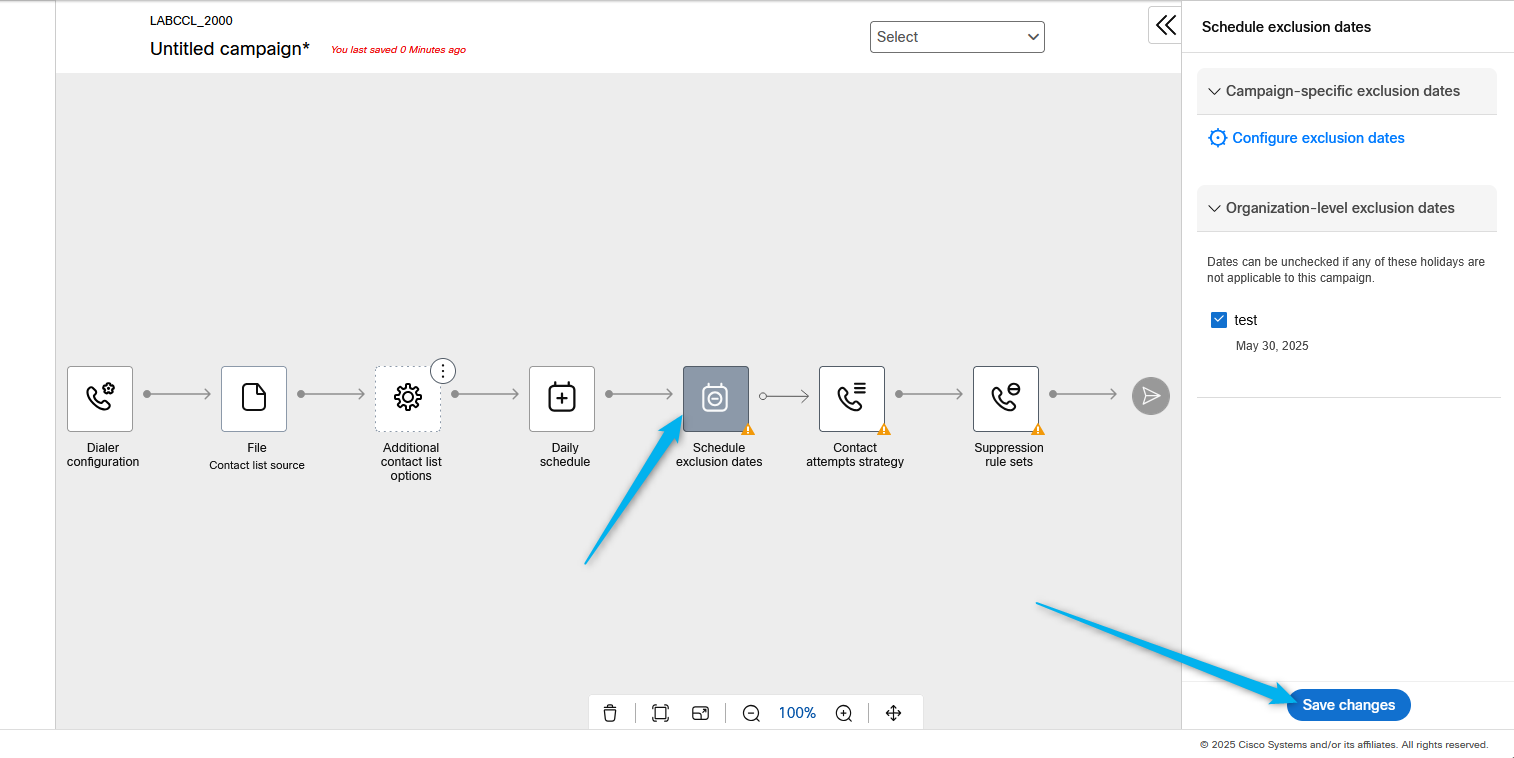1514x758 pixels.
Task: Open the File contact list source node
Action: click(254, 398)
